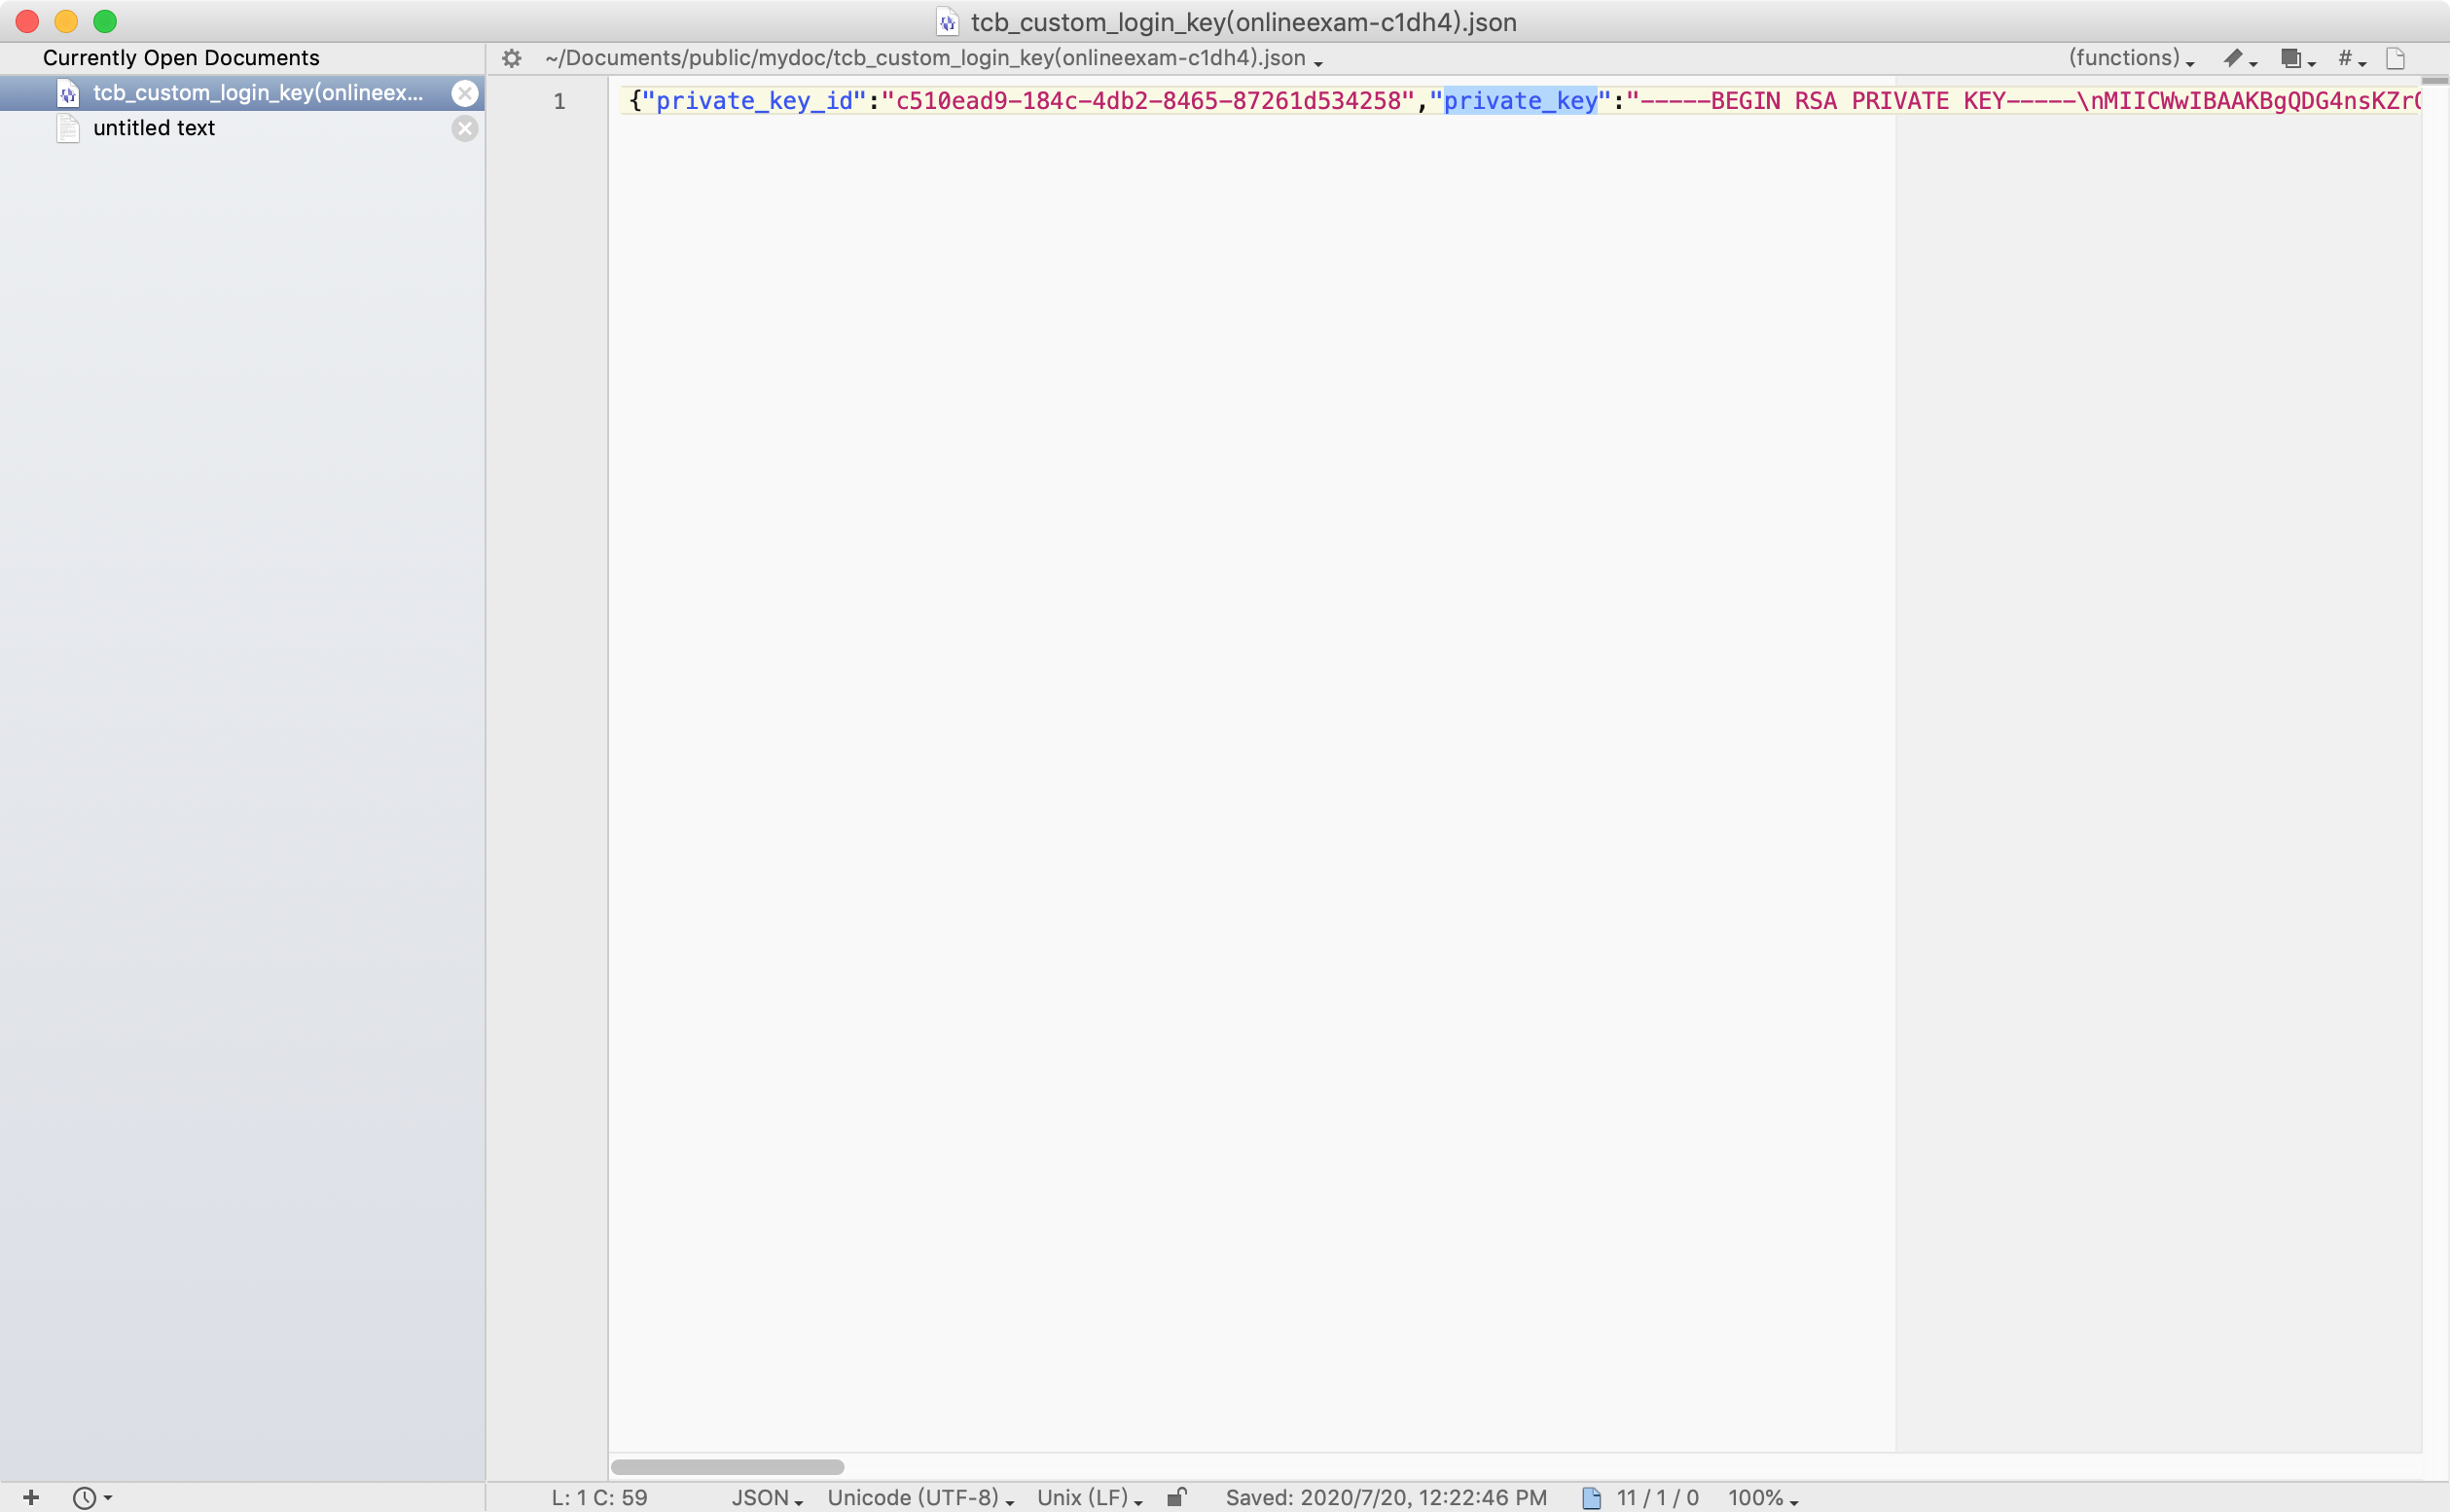Open the # includes menu icon
Viewport: 2450px width, 1512px height.
pos(2350,58)
